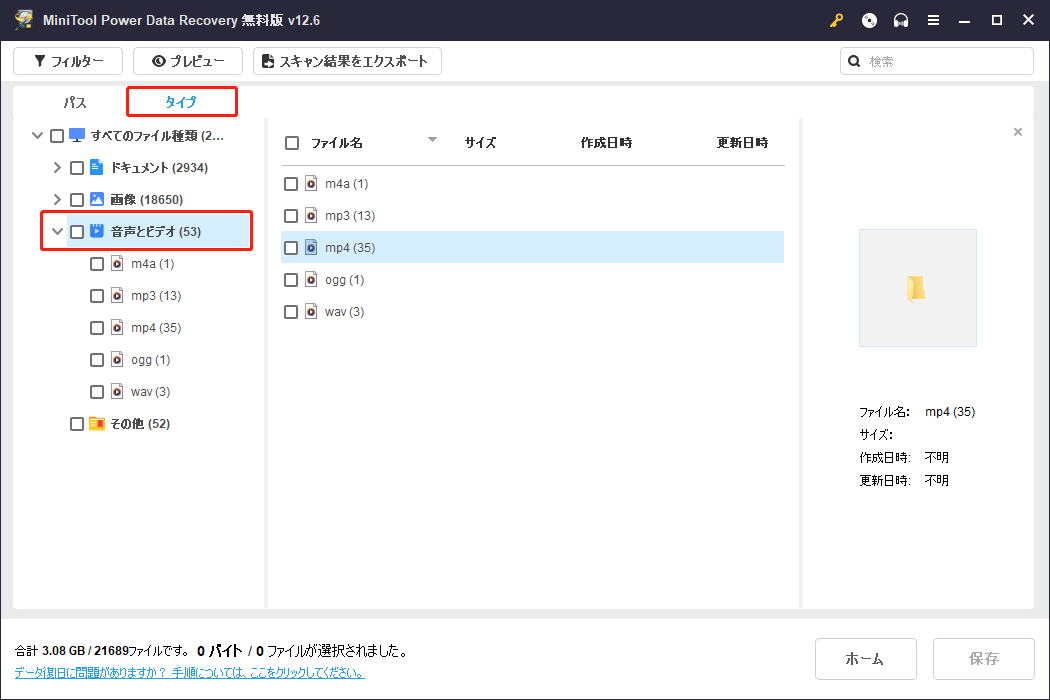This screenshot has width=1050, height=700.
Task: Open support via the headphones icon
Action: (x=901, y=21)
